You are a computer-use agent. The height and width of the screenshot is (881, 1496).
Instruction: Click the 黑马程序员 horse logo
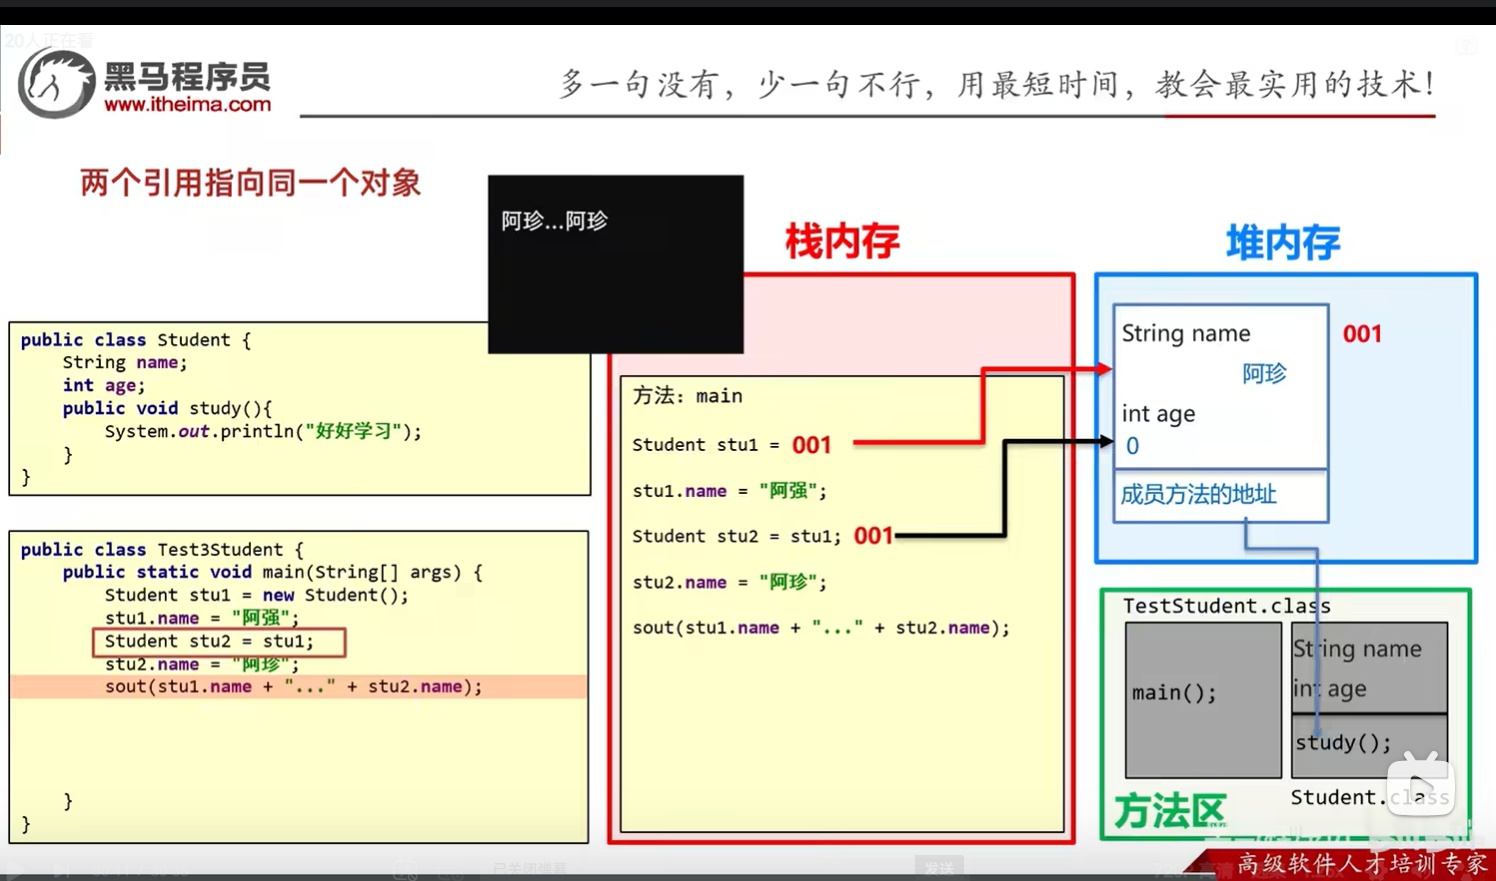click(55, 83)
